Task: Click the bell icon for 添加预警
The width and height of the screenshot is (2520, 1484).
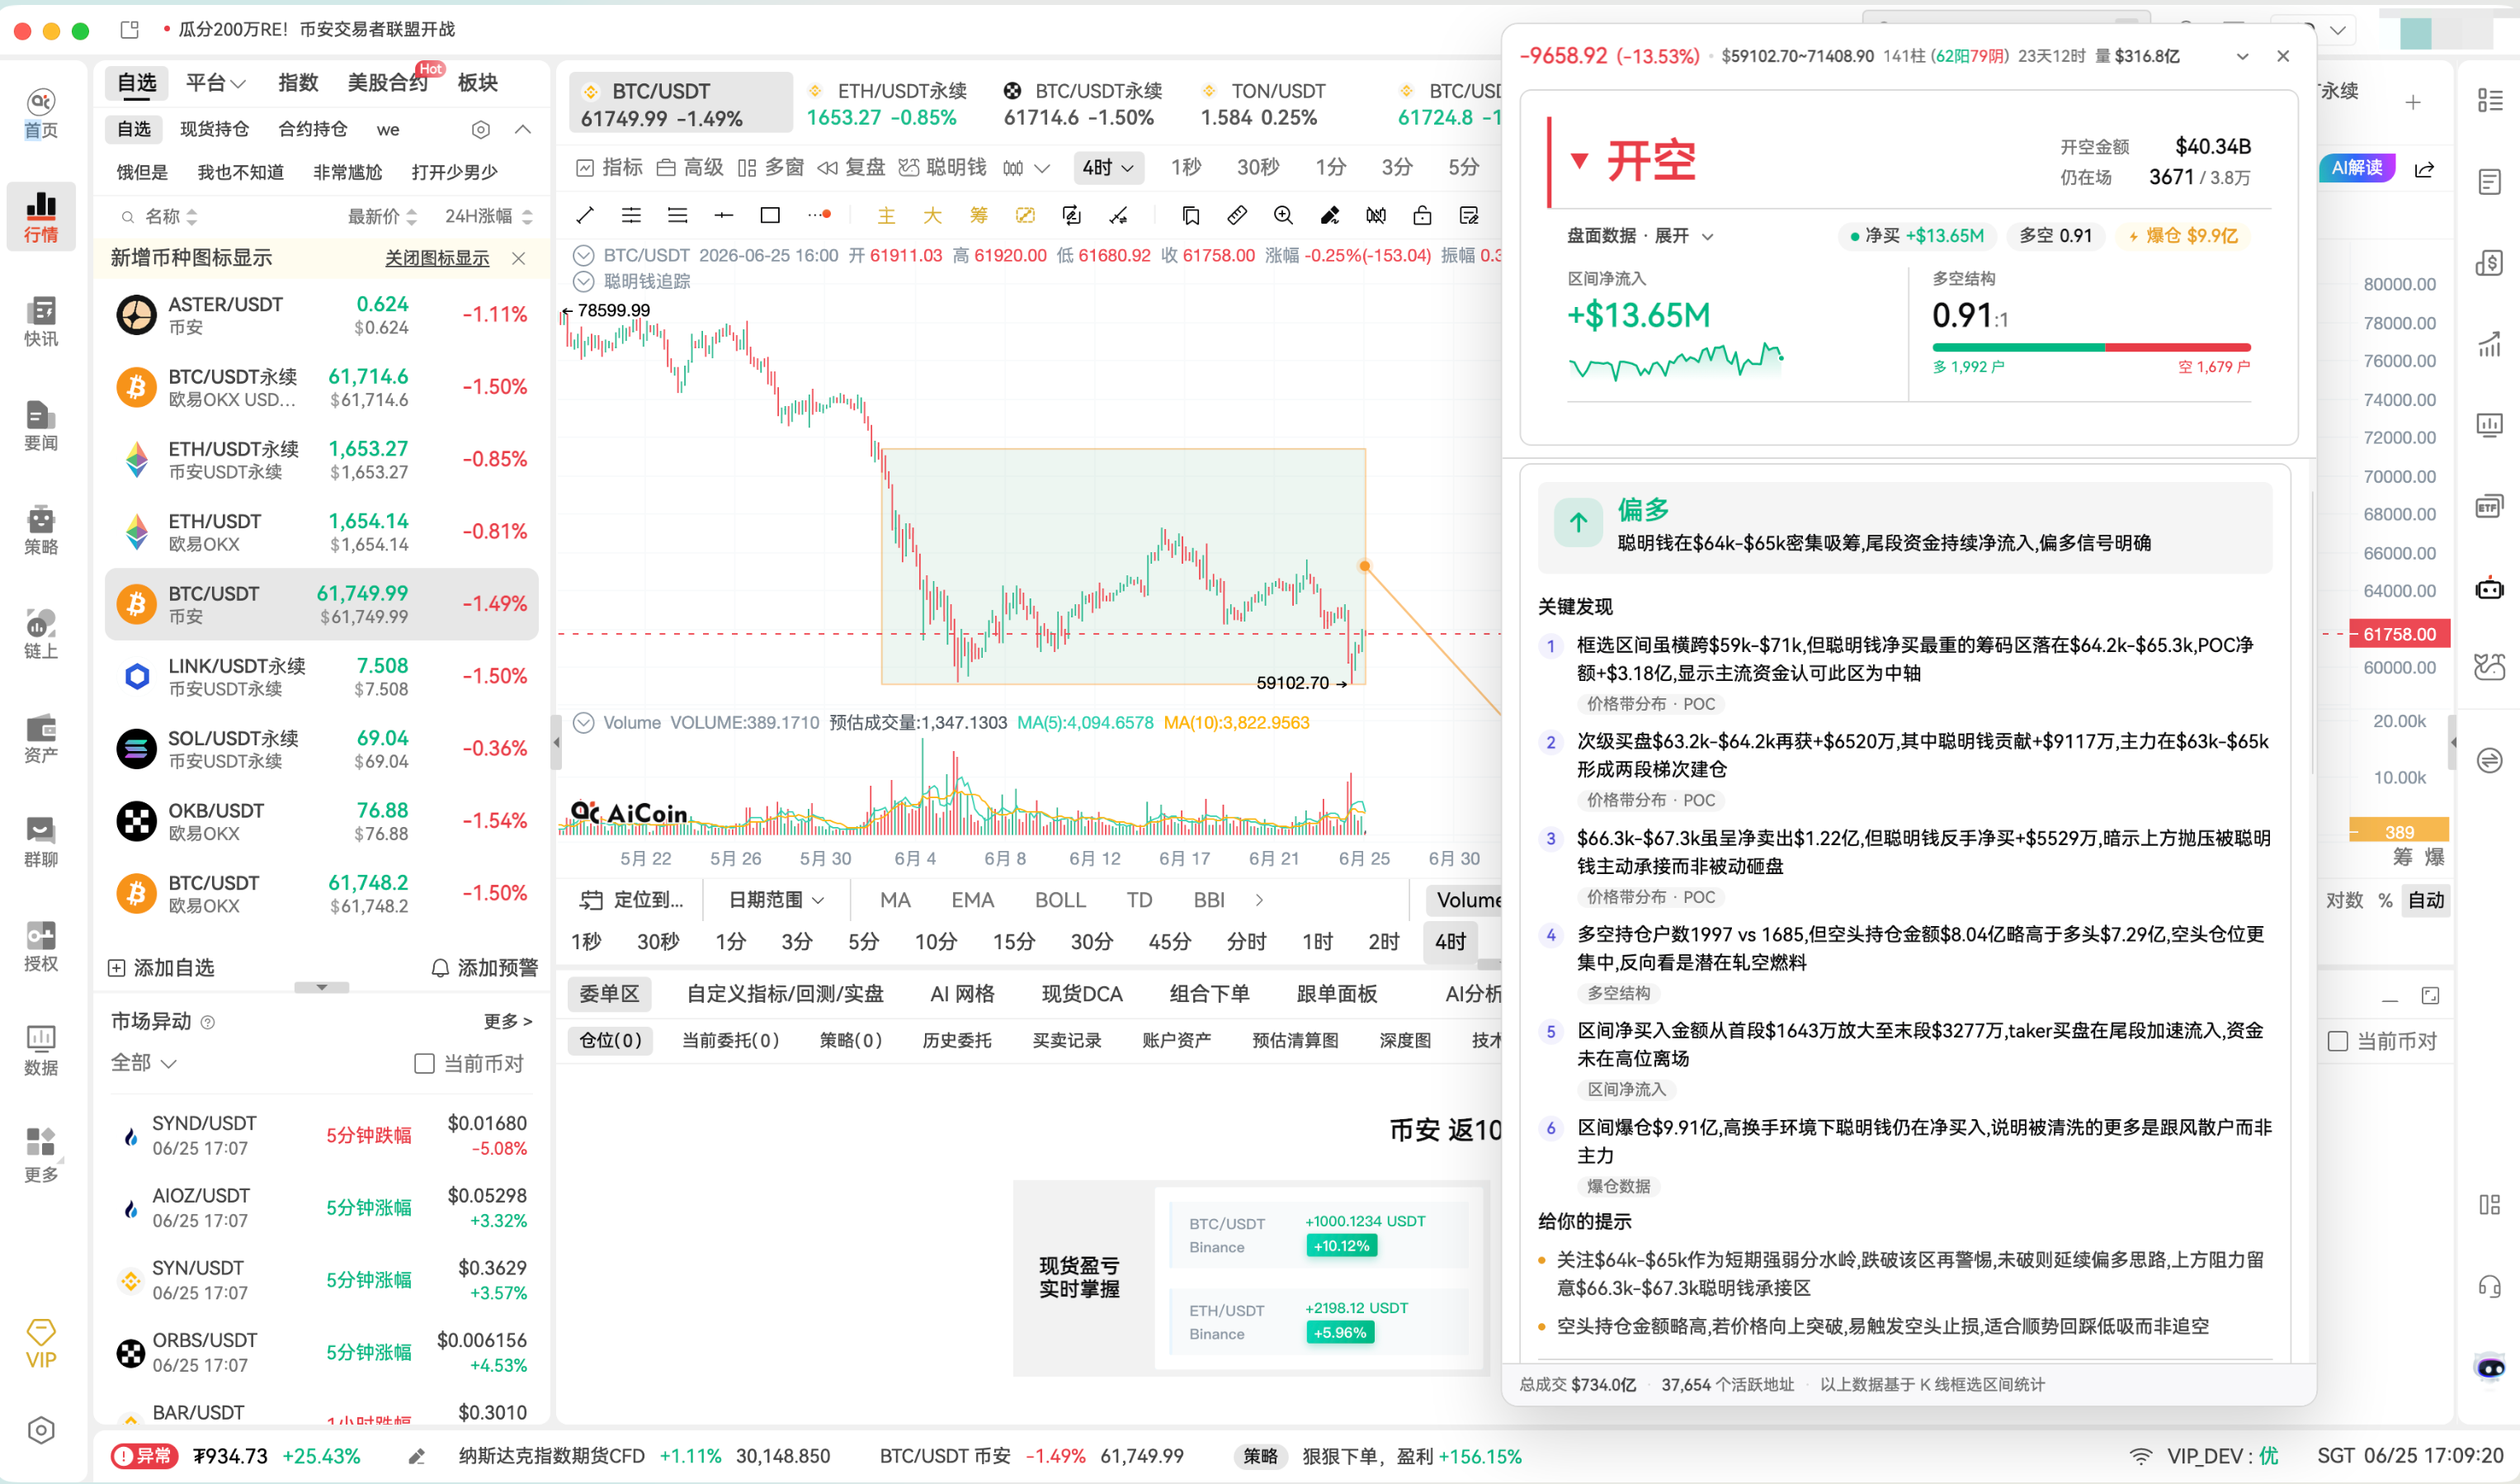Action: coord(440,967)
